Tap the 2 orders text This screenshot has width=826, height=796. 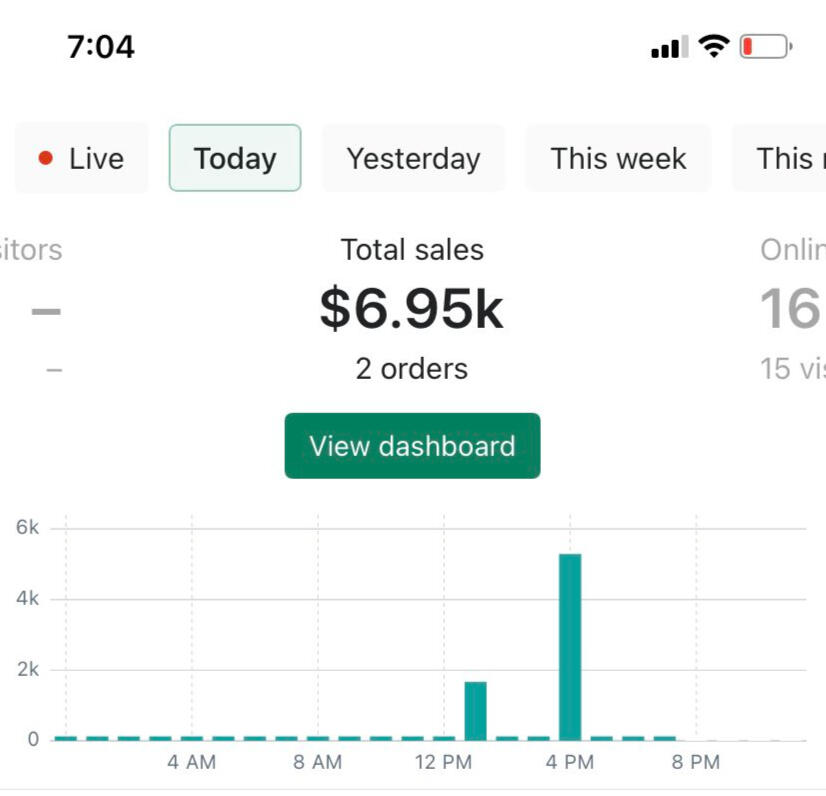pos(412,369)
